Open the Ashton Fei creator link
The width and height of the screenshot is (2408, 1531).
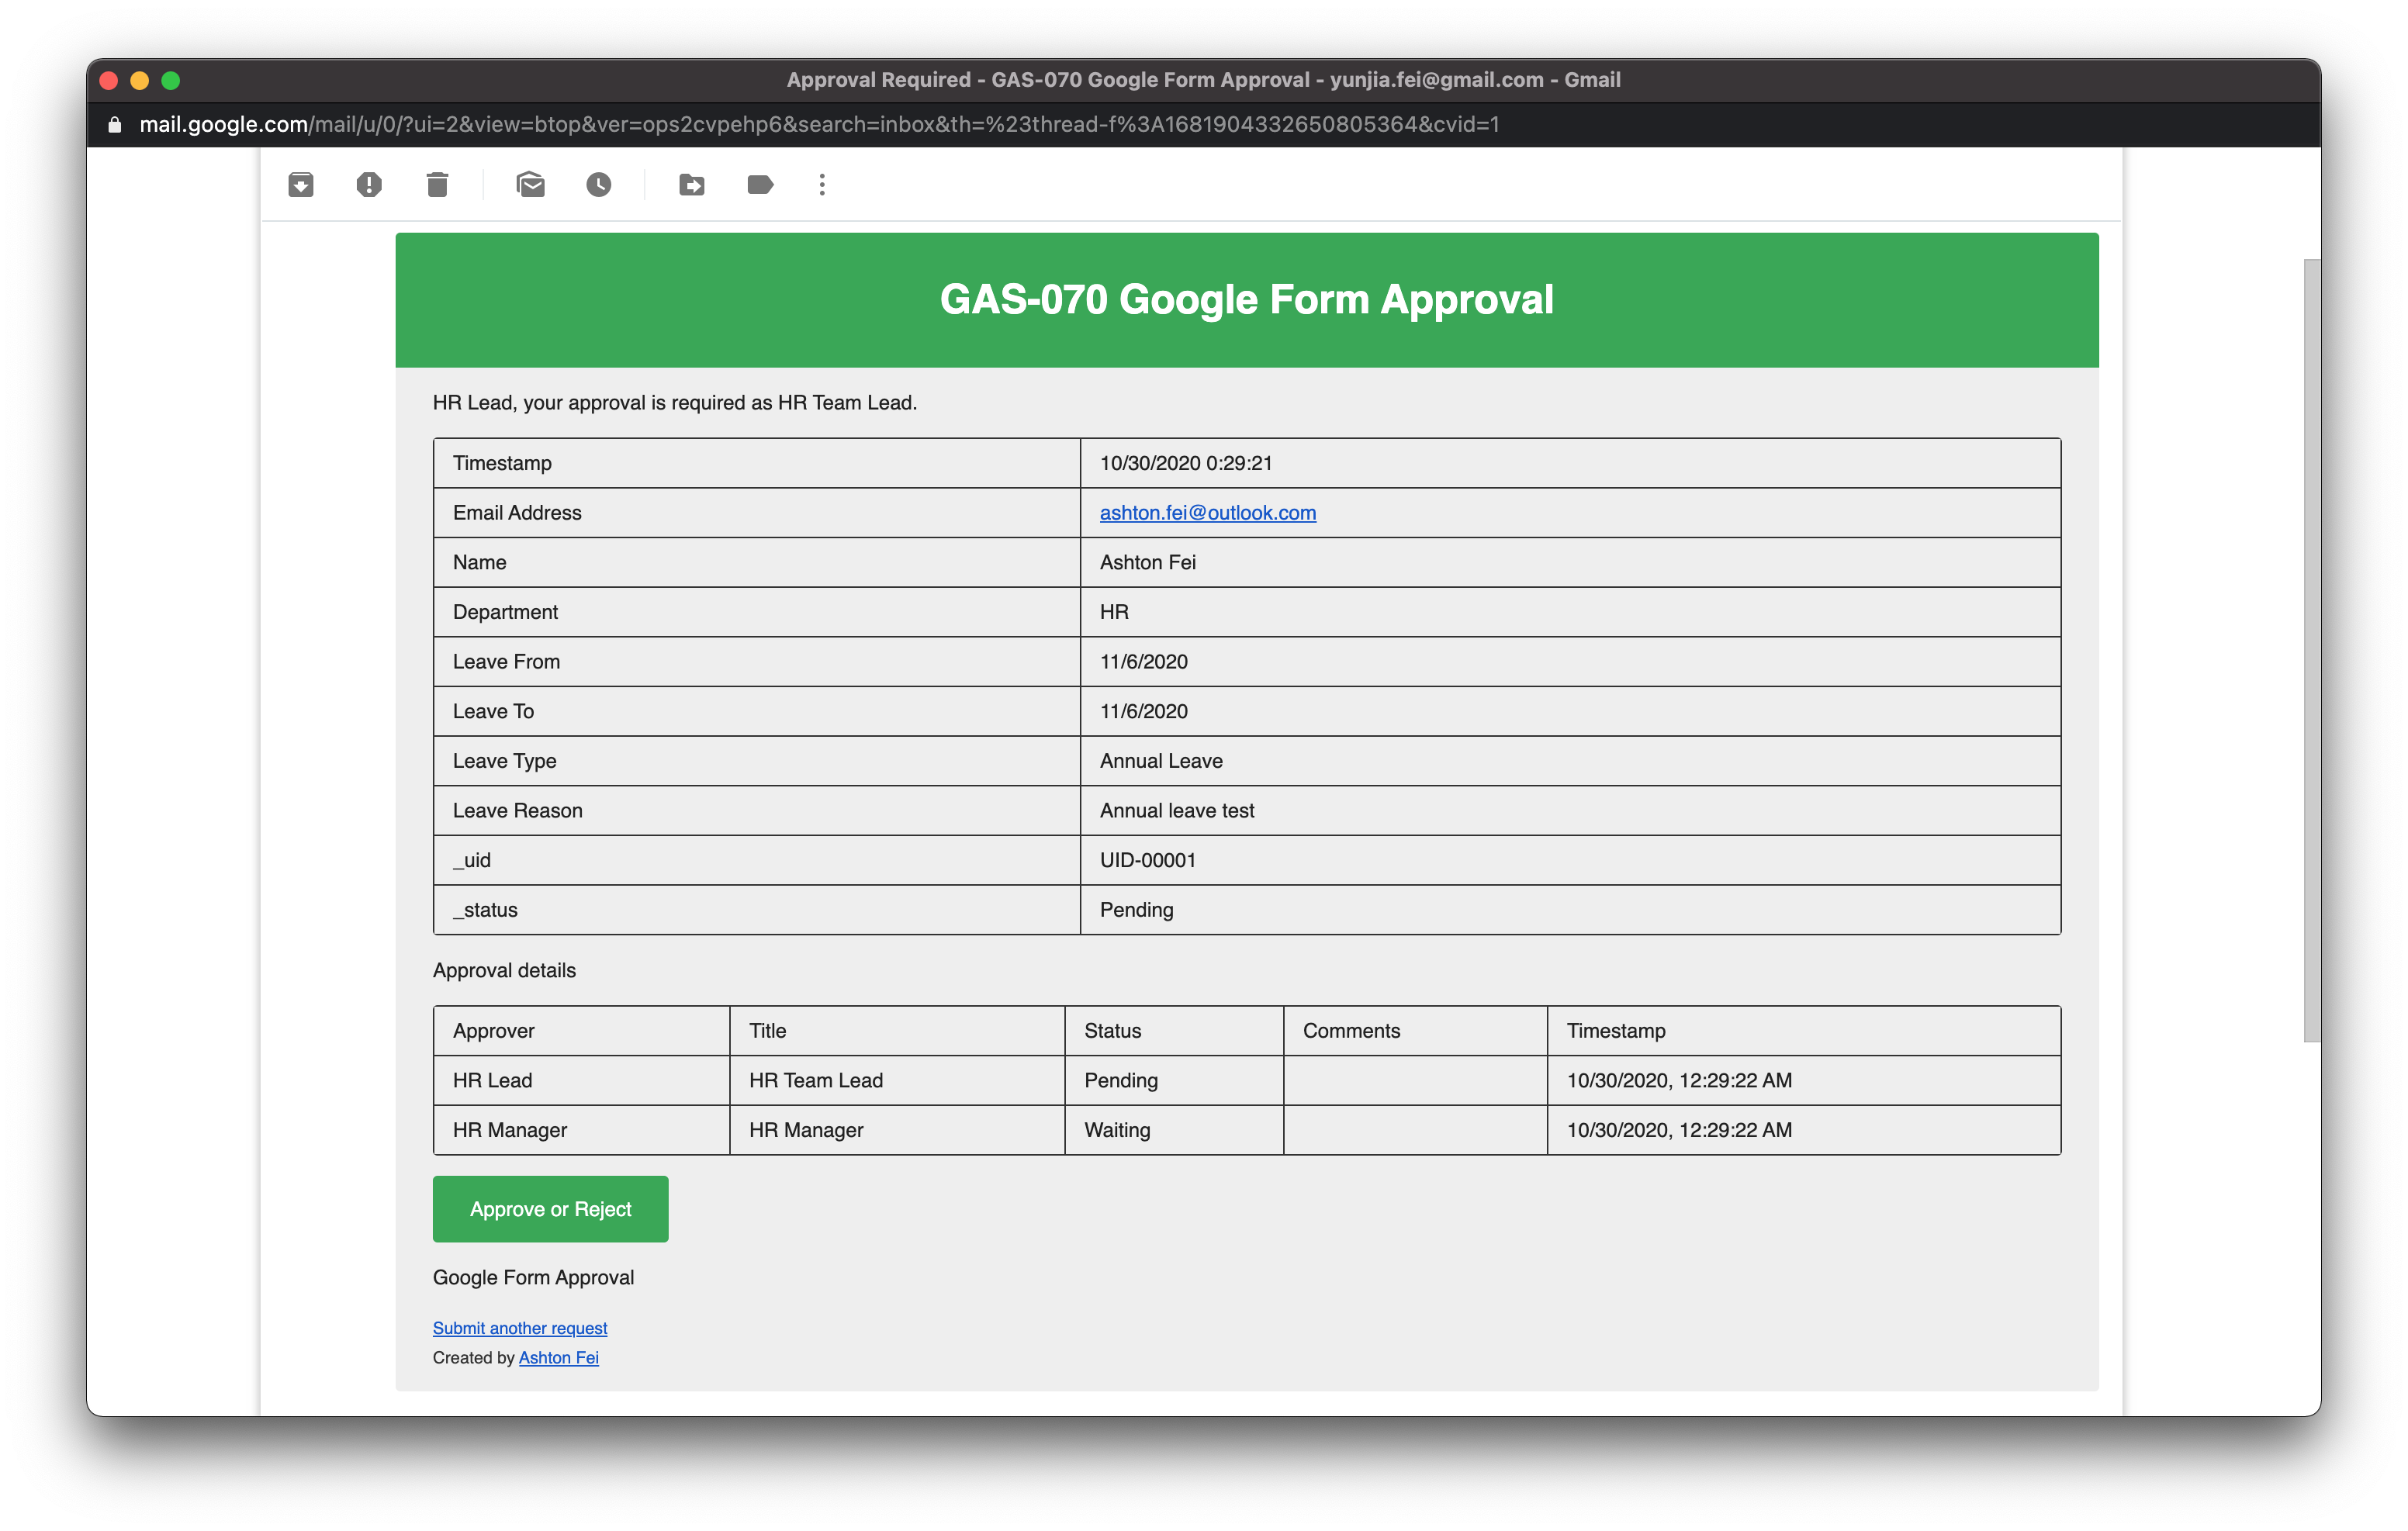[558, 1358]
